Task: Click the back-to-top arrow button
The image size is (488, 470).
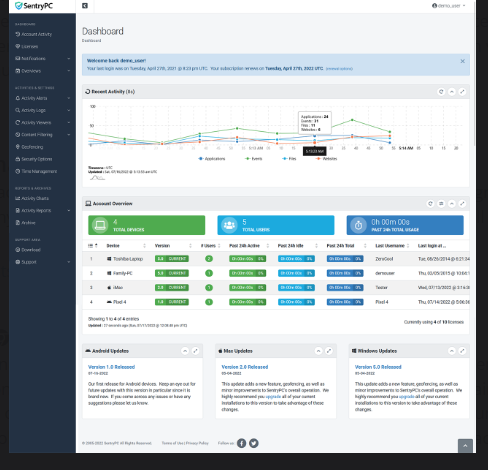Action: [465, 446]
